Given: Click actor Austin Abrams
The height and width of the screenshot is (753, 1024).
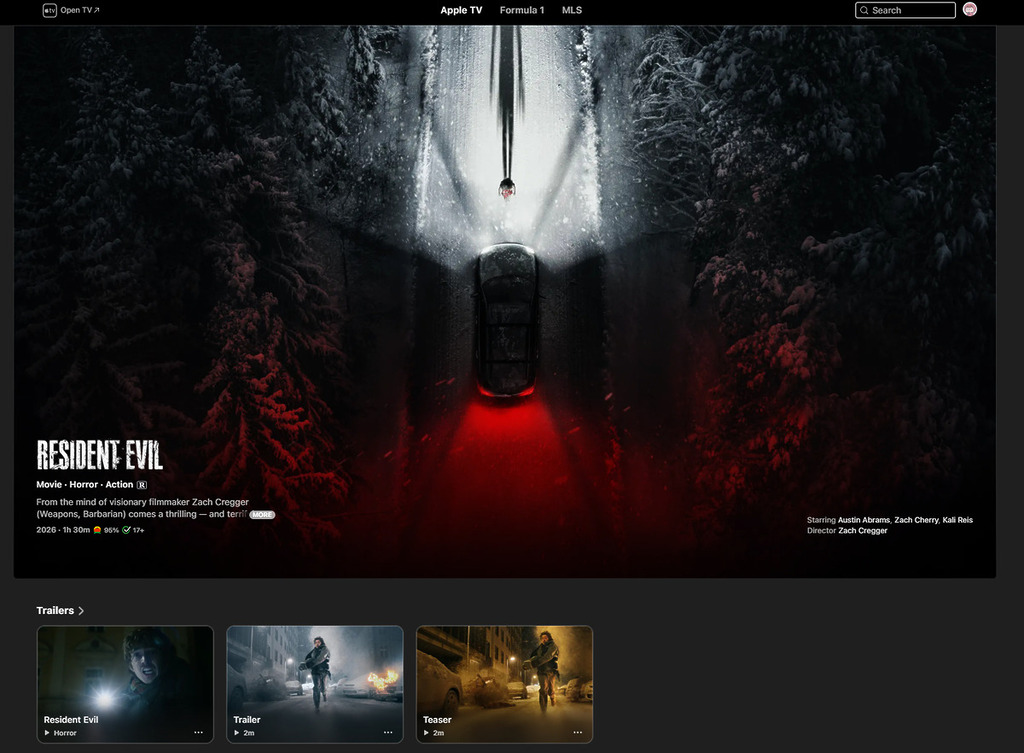Looking at the screenshot, I should tap(863, 520).
